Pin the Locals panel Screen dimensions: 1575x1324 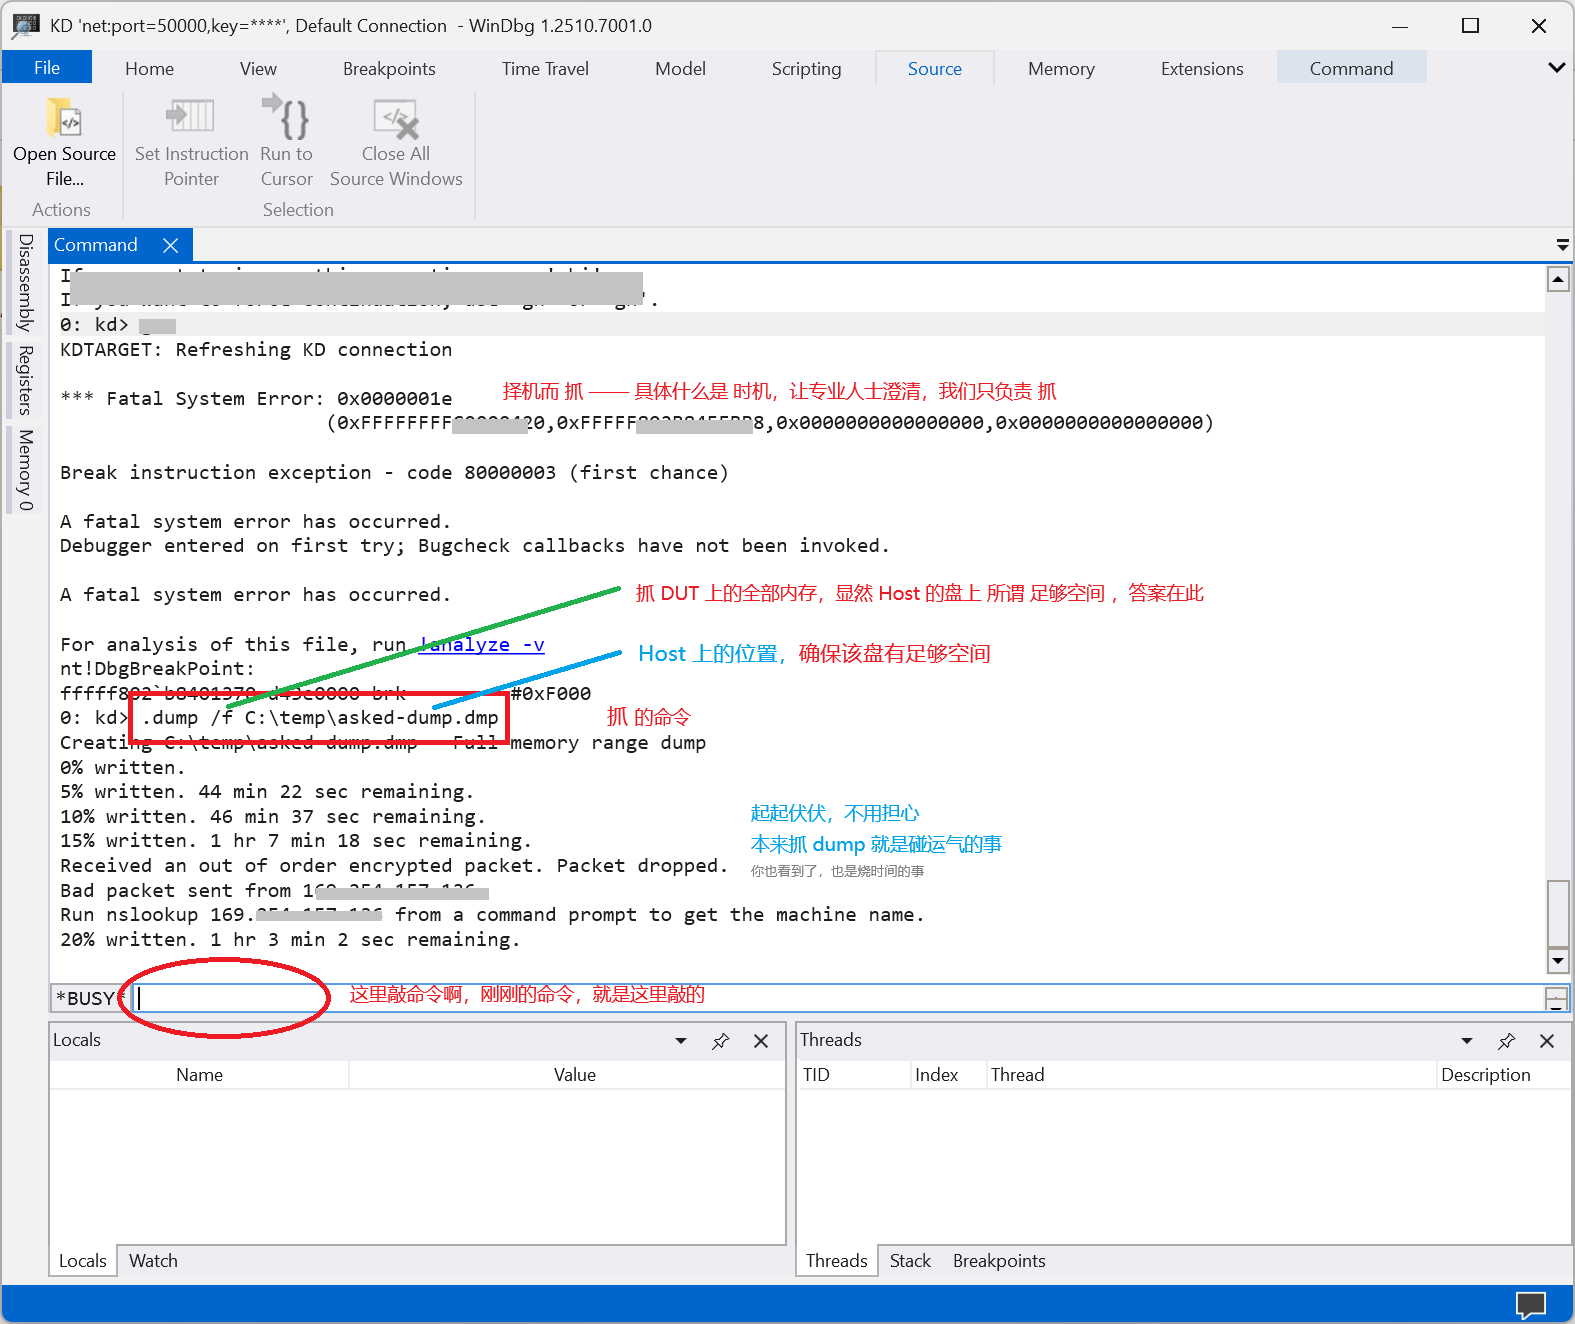coord(720,1041)
